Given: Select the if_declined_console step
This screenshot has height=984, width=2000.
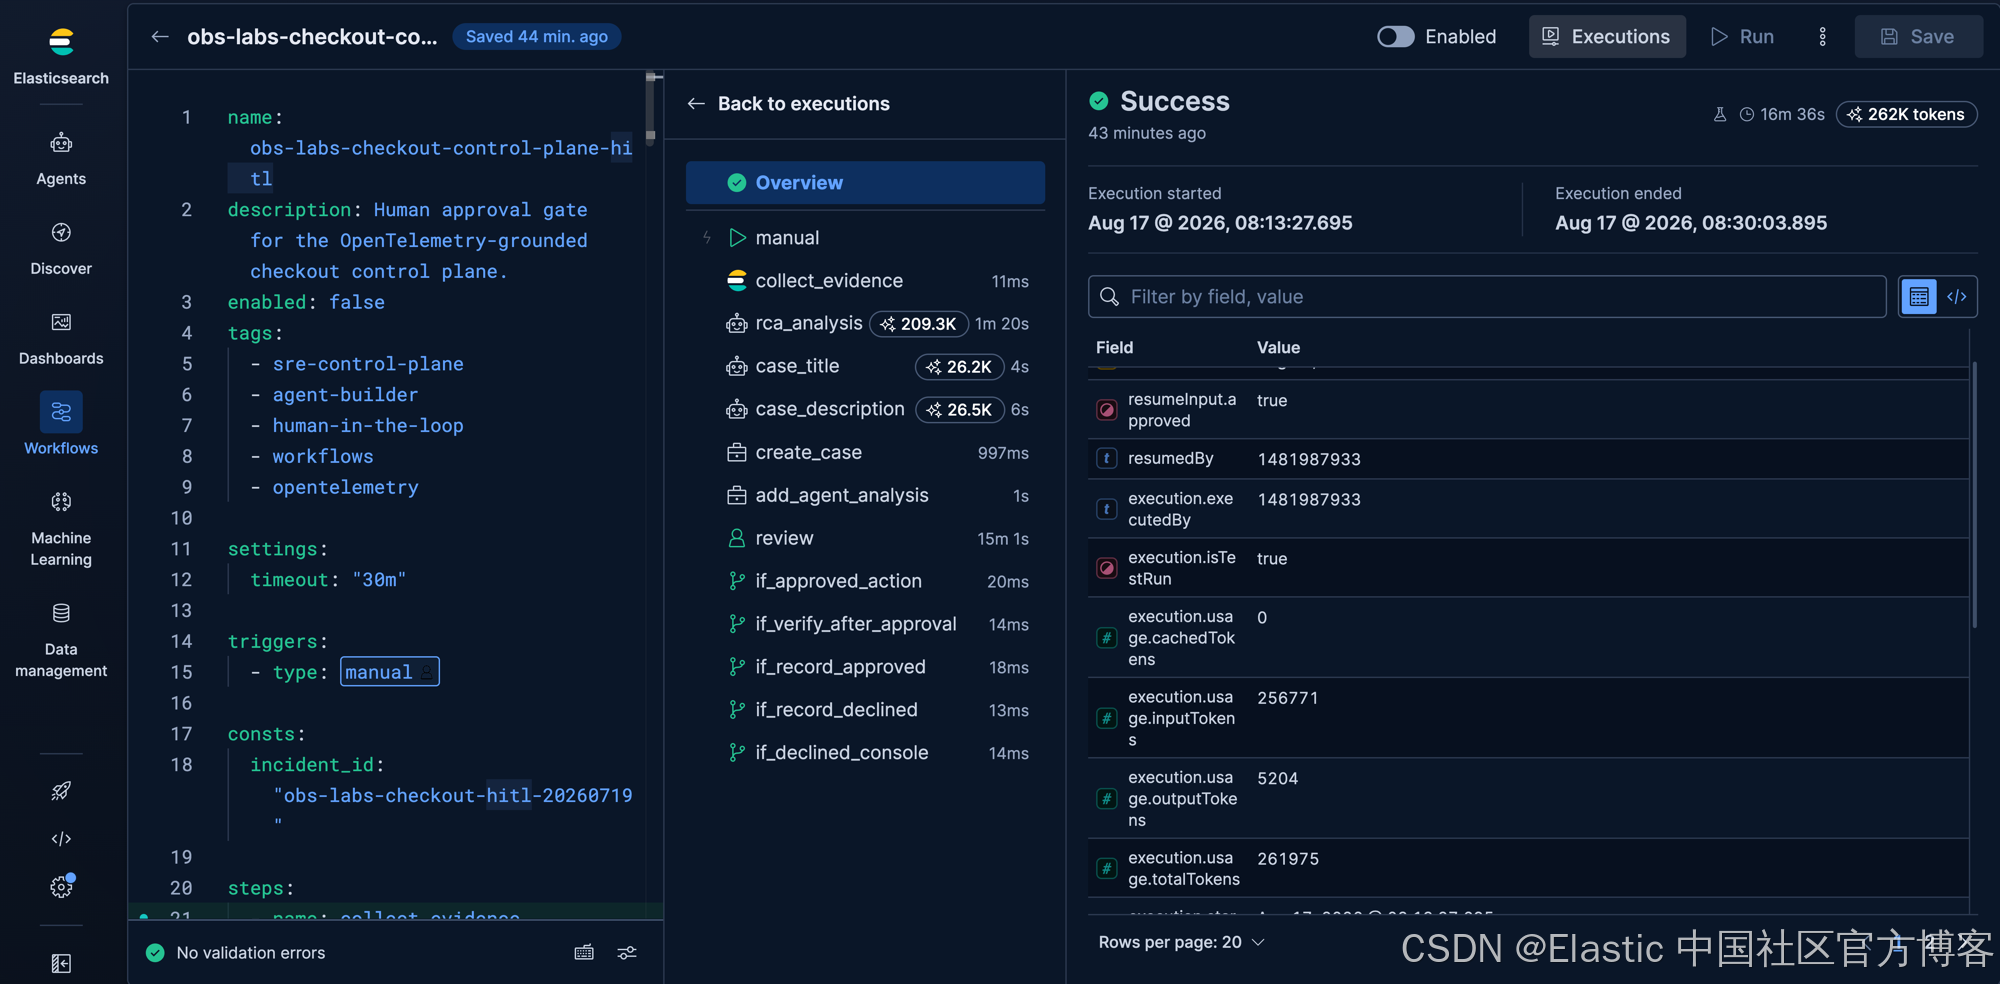Looking at the screenshot, I should tap(865, 754).
